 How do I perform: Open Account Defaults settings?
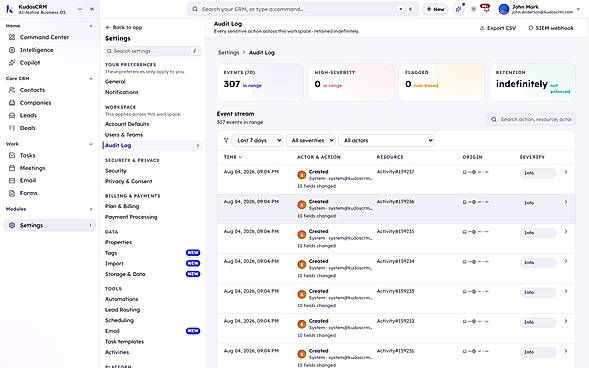pos(127,124)
